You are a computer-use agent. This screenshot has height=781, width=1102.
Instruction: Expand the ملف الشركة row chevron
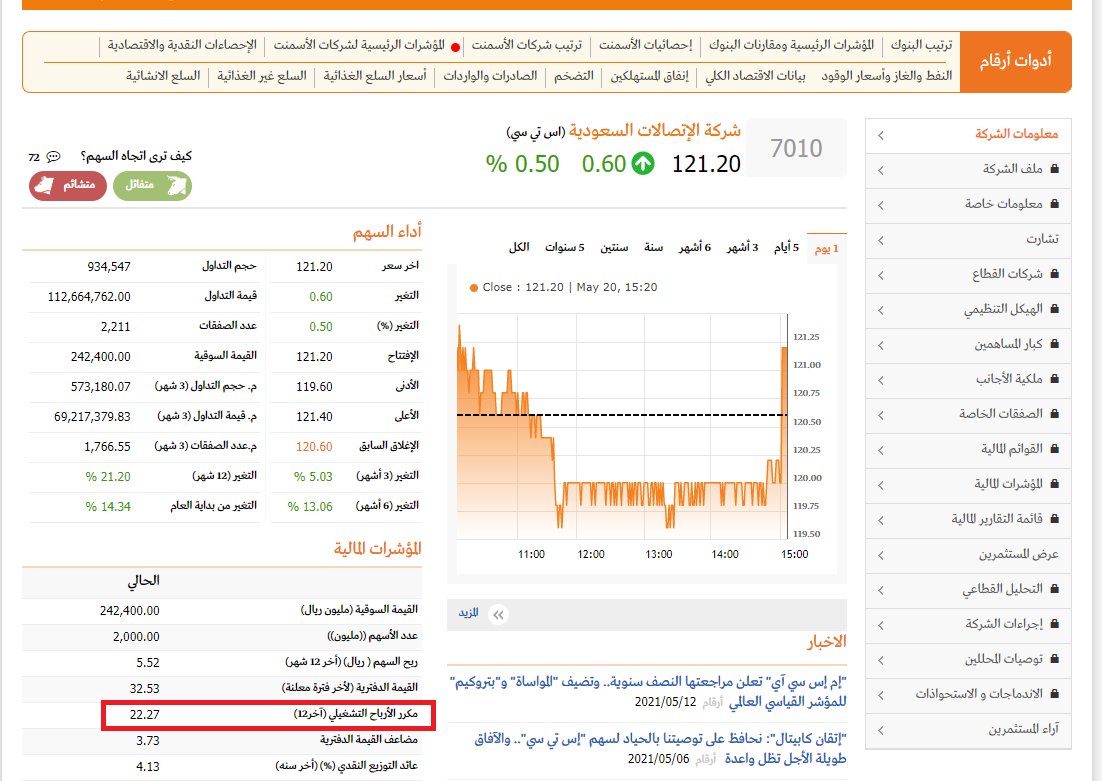[881, 169]
